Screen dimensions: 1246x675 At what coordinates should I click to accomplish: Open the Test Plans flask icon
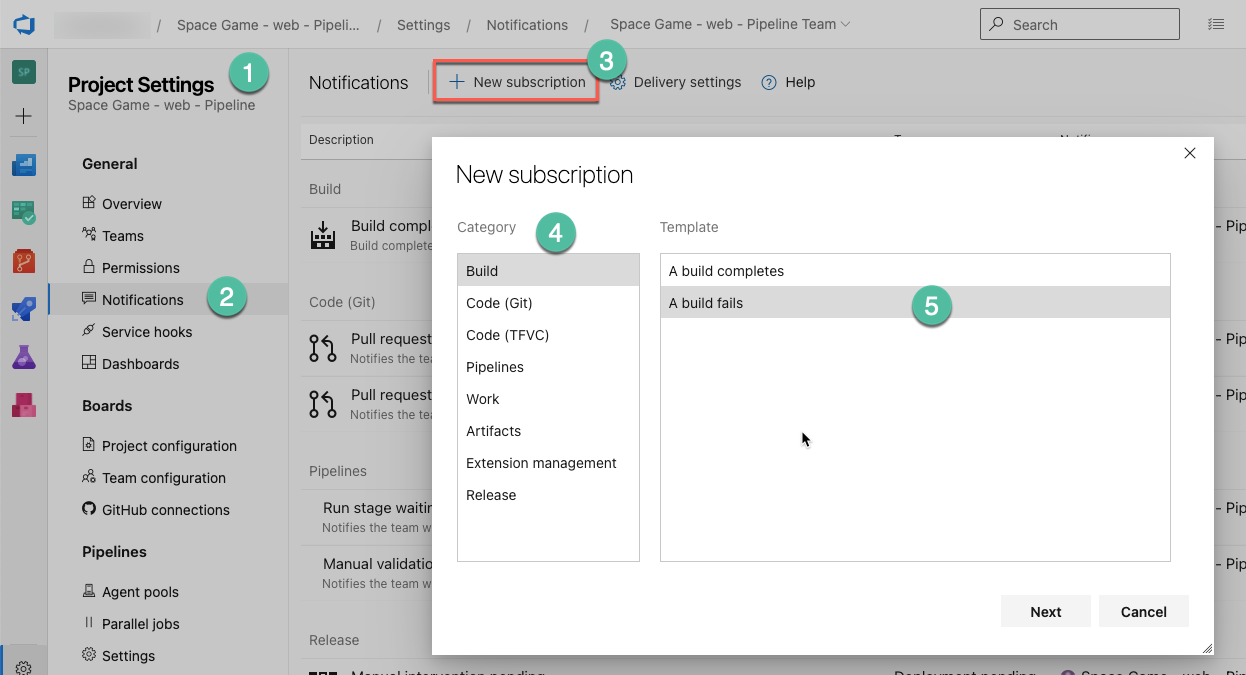pyautogui.click(x=24, y=357)
